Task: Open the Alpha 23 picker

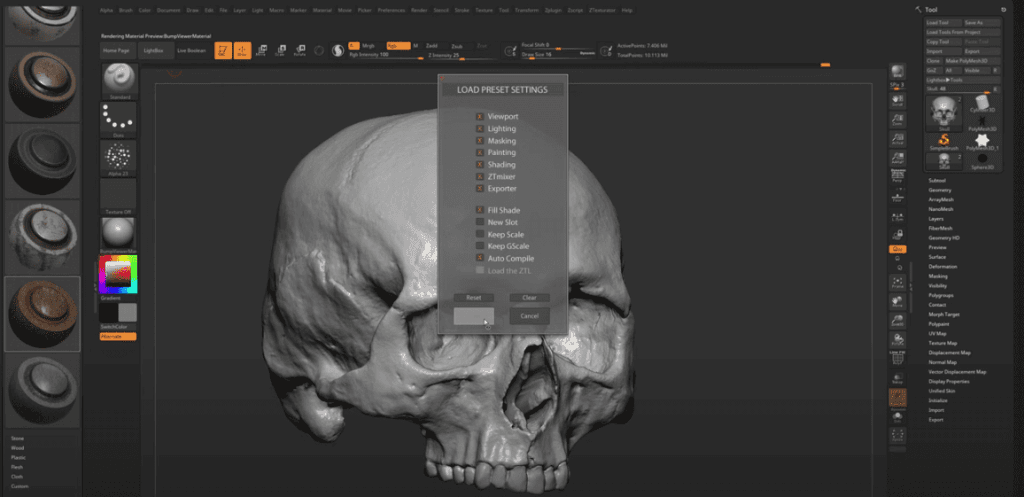Action: point(120,157)
